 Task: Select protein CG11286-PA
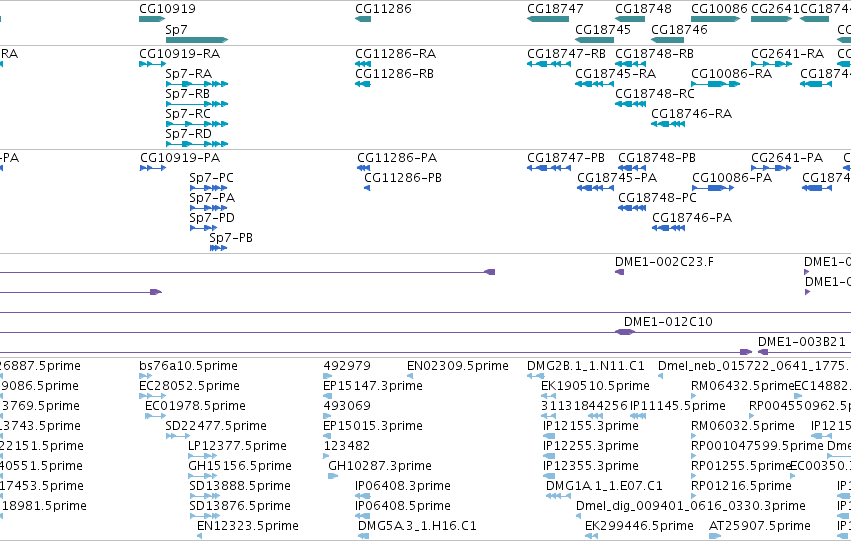click(397, 157)
